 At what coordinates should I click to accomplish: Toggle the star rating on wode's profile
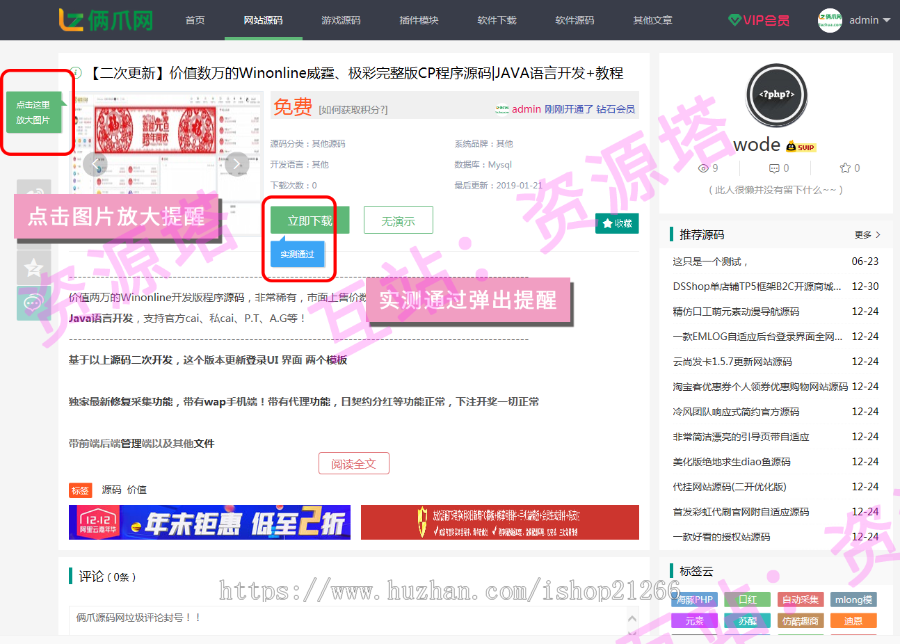(x=845, y=167)
